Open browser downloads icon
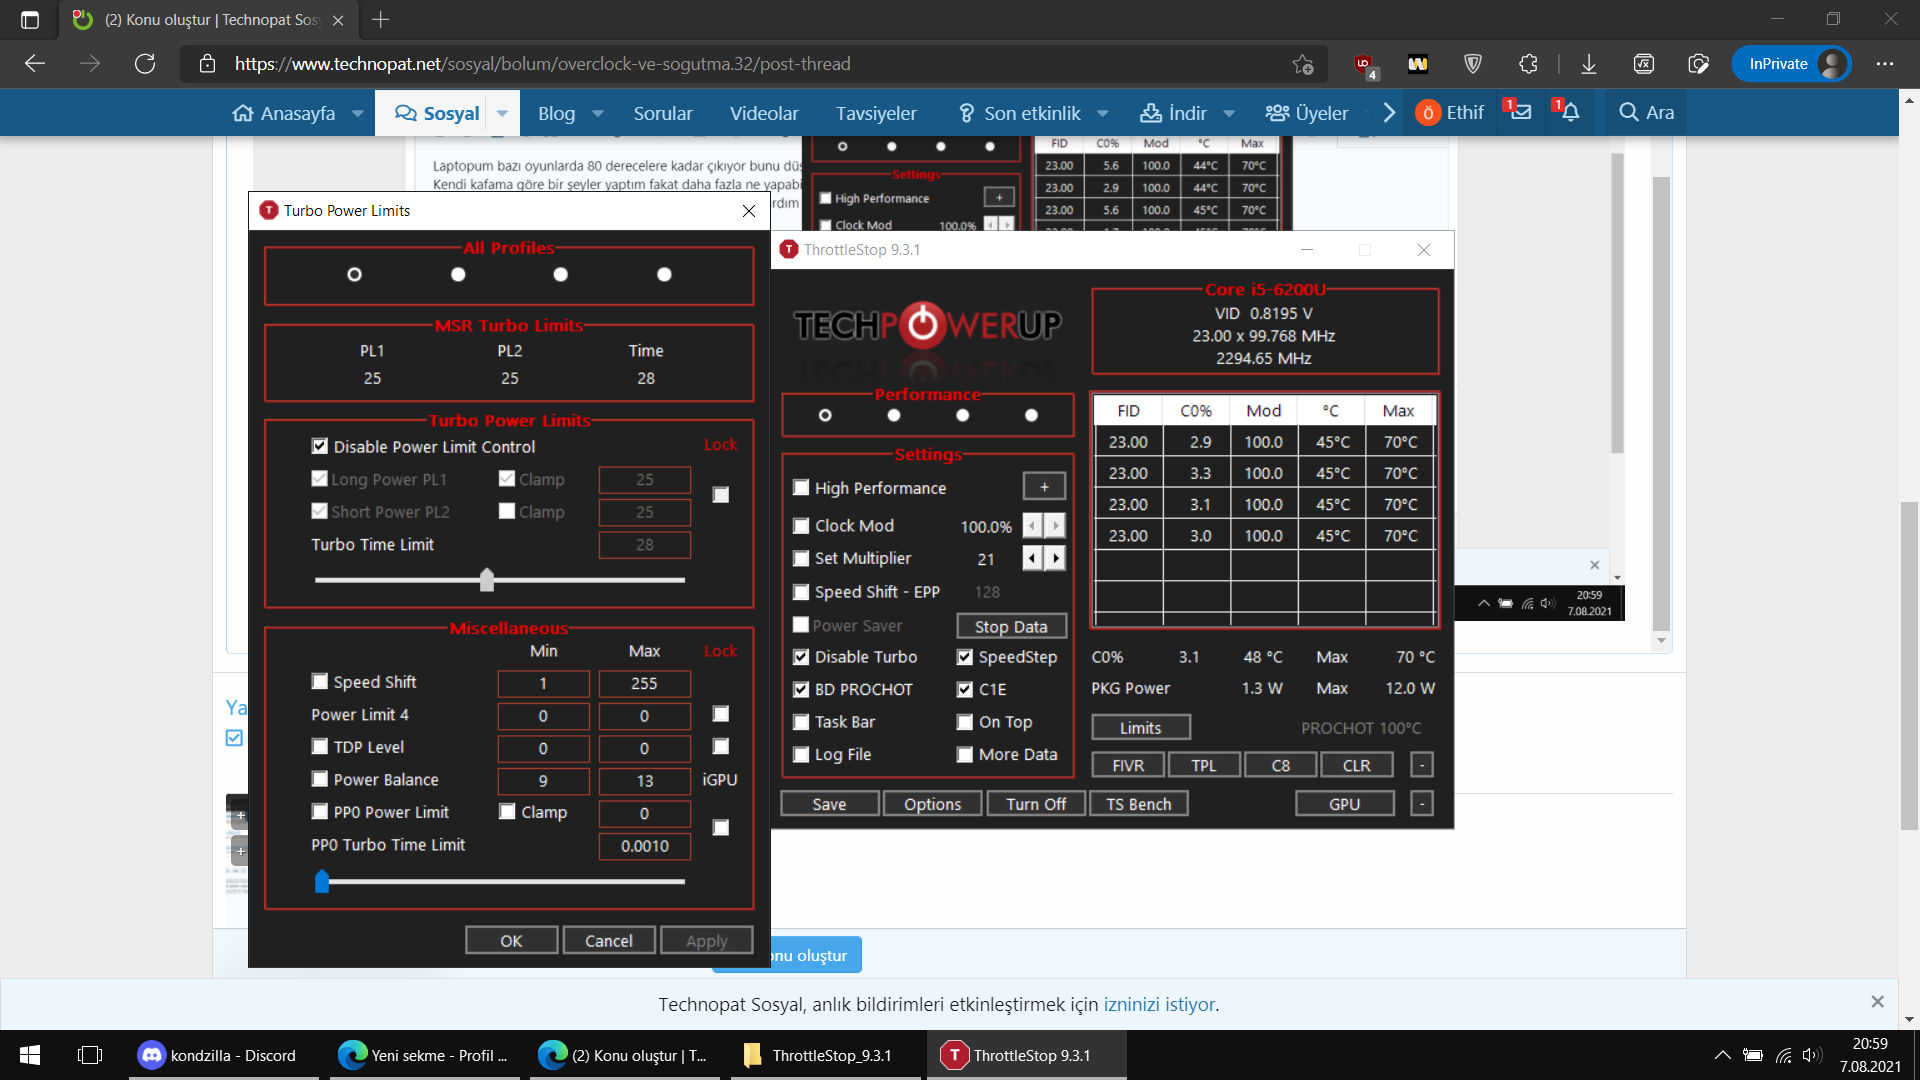This screenshot has width=1920, height=1080. (x=1588, y=64)
